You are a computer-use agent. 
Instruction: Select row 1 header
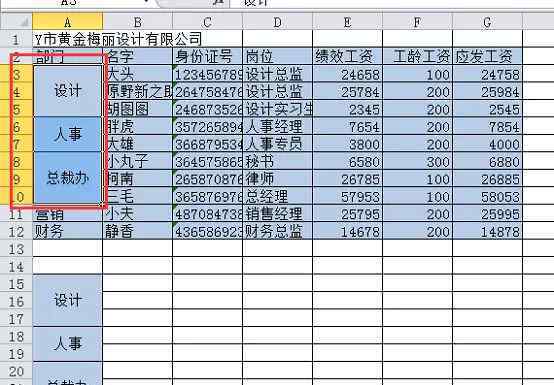point(16,39)
